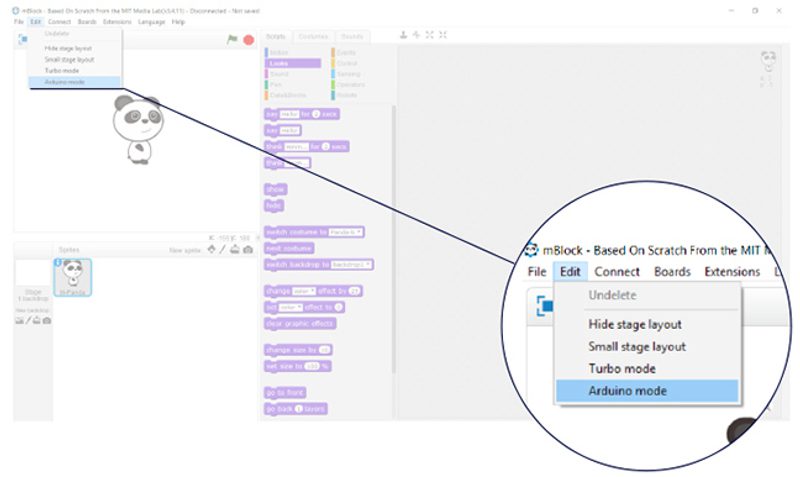
Task: Open the Language menu
Action: [x=152, y=22]
